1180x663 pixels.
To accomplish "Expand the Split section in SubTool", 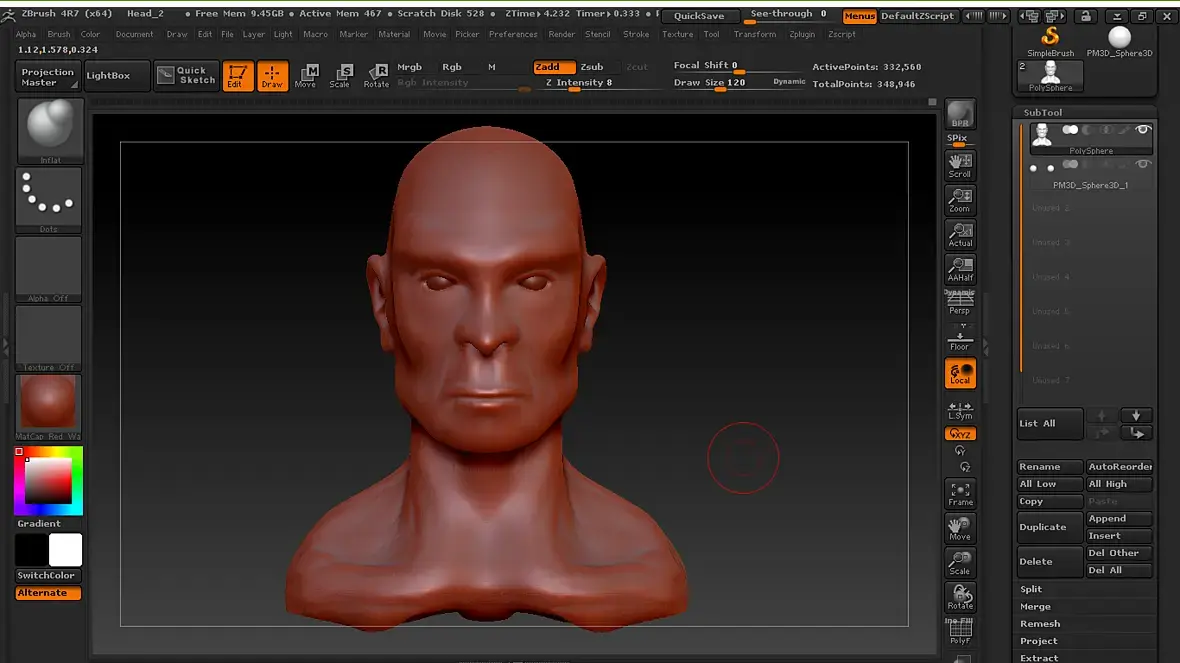I will pos(1031,589).
